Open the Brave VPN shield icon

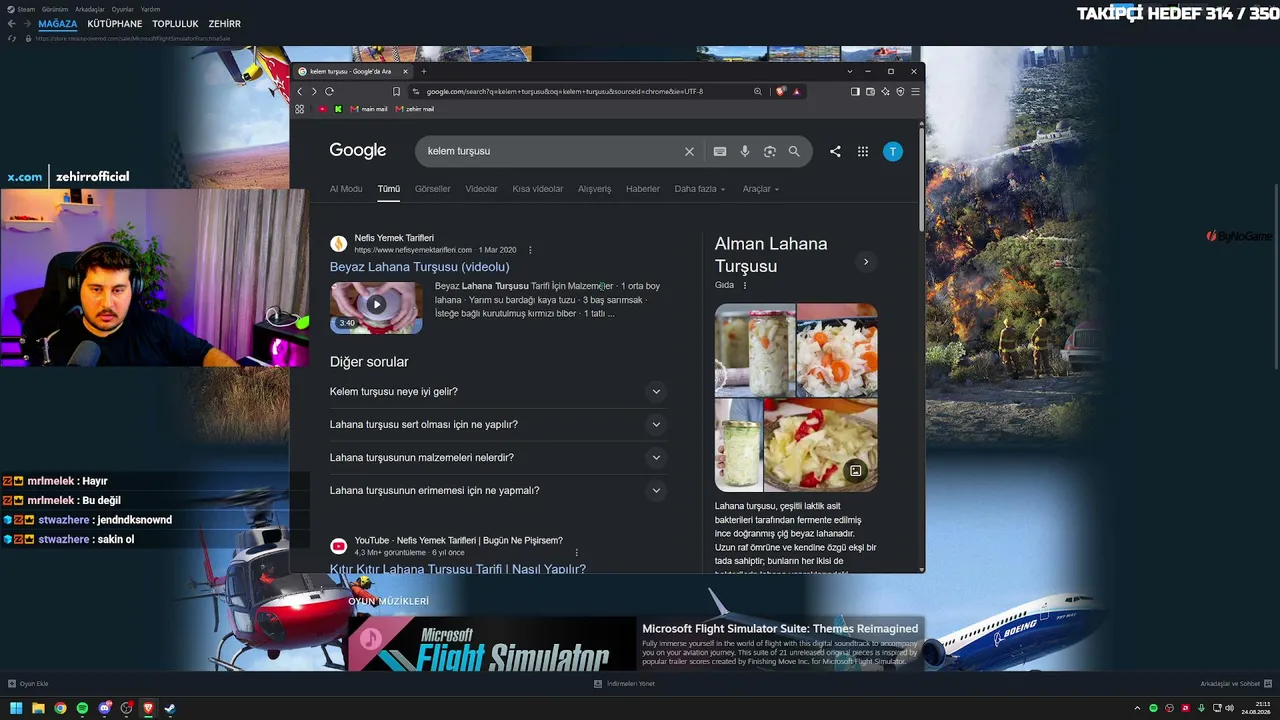(900, 91)
